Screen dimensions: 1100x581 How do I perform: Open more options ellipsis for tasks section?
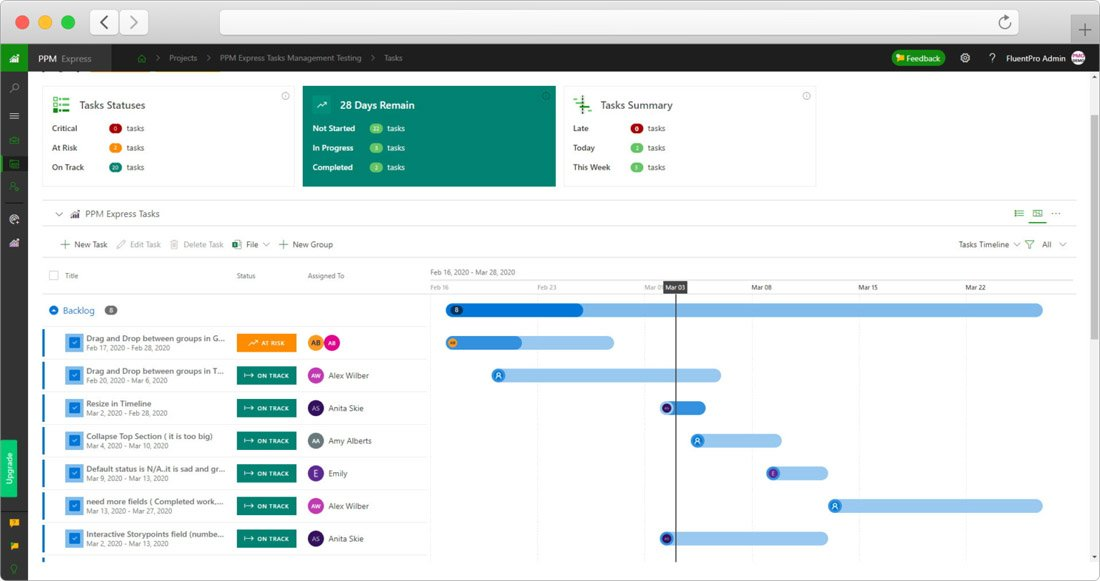click(x=1056, y=213)
